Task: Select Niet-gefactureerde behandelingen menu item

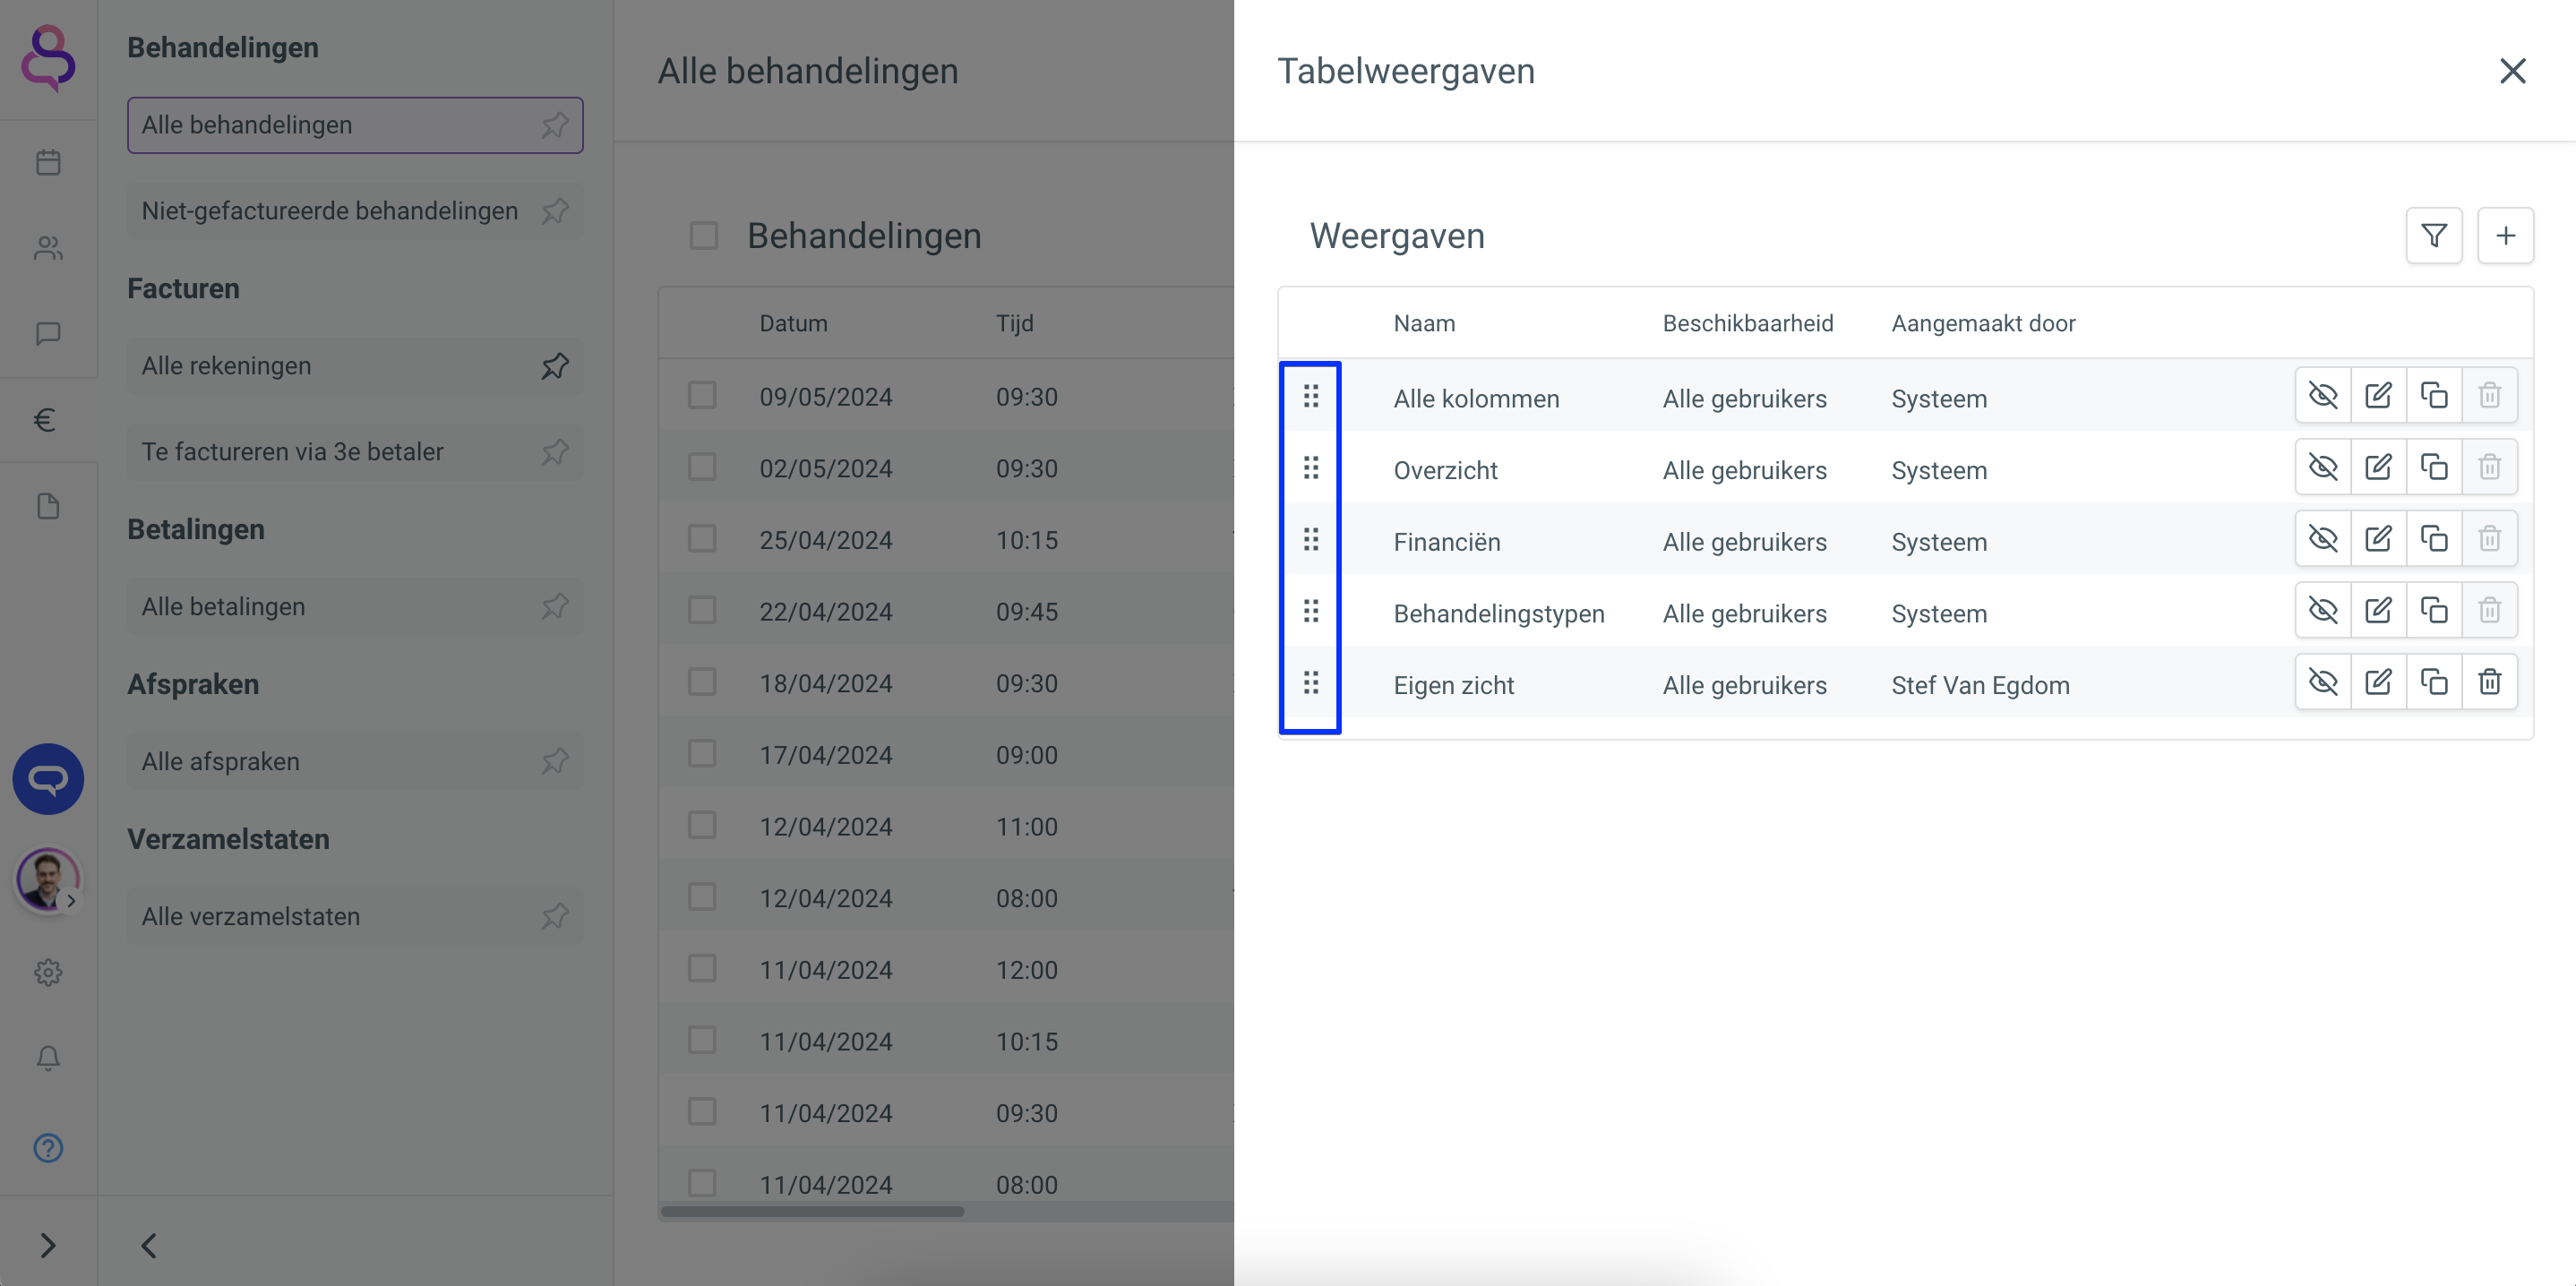Action: [x=355, y=211]
